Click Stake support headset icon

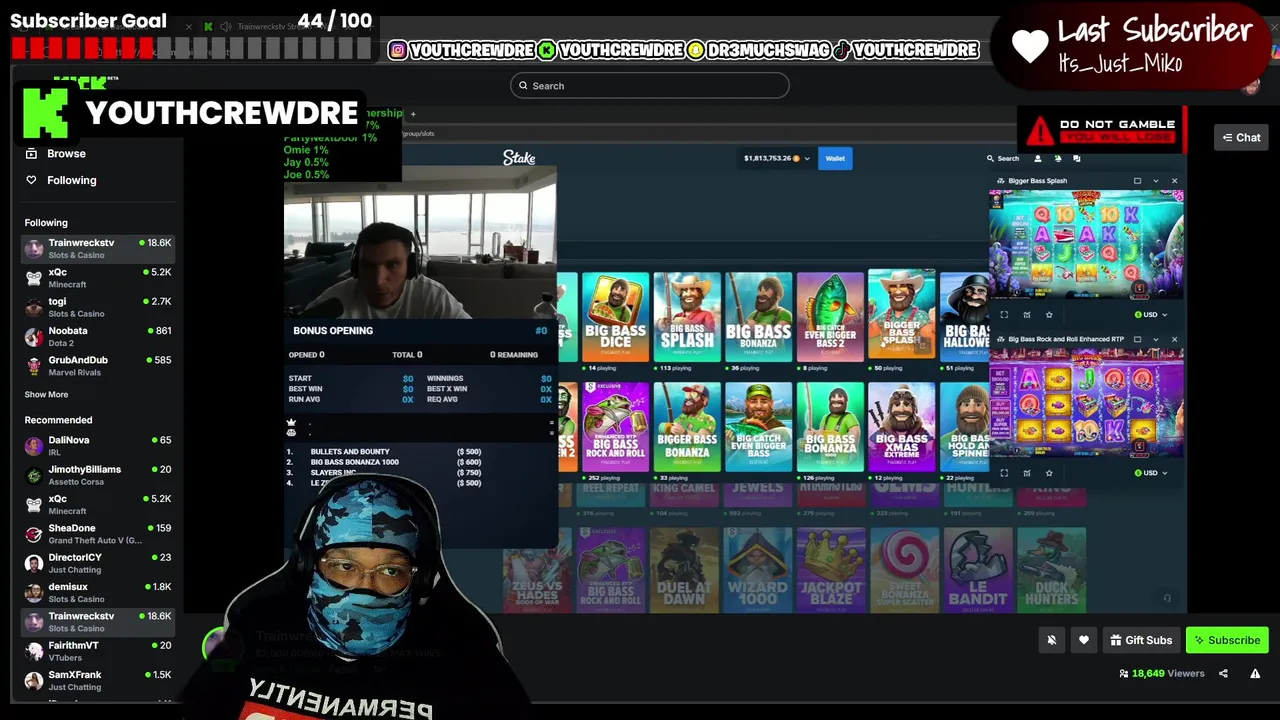(1167, 598)
